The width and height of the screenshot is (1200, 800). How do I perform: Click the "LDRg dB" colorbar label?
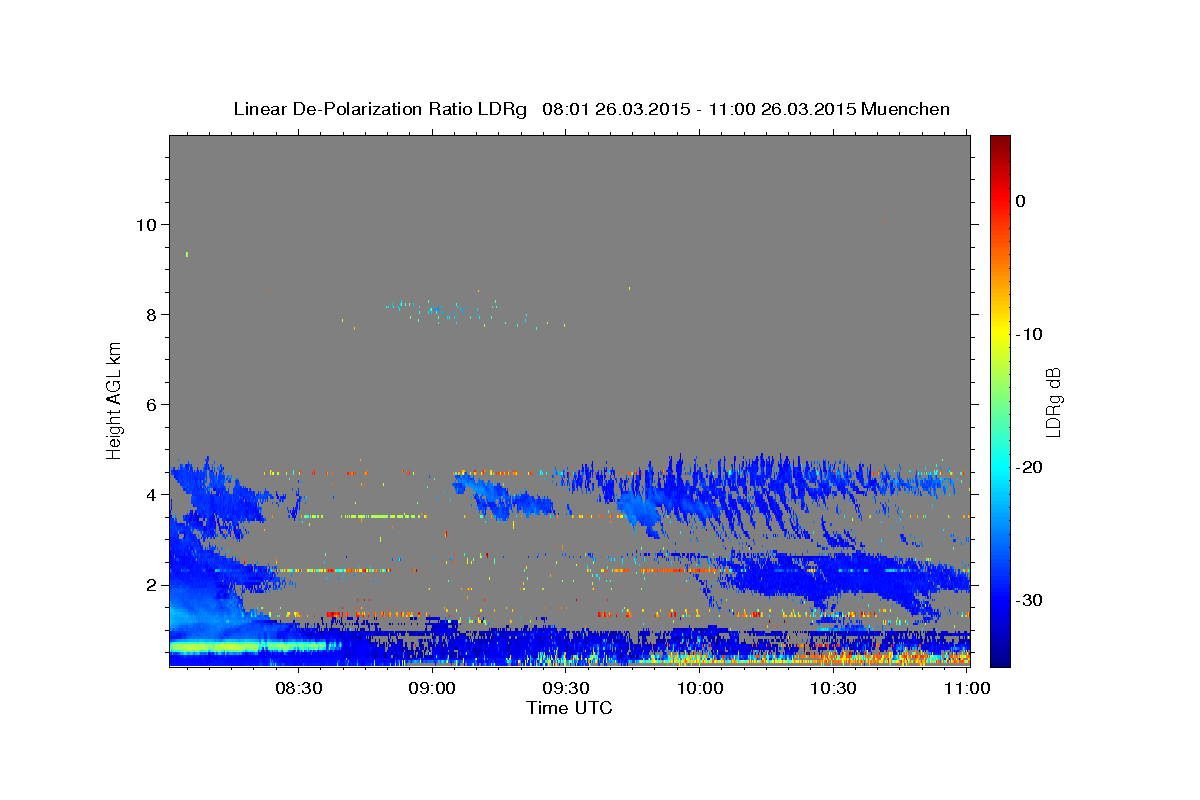click(1052, 402)
